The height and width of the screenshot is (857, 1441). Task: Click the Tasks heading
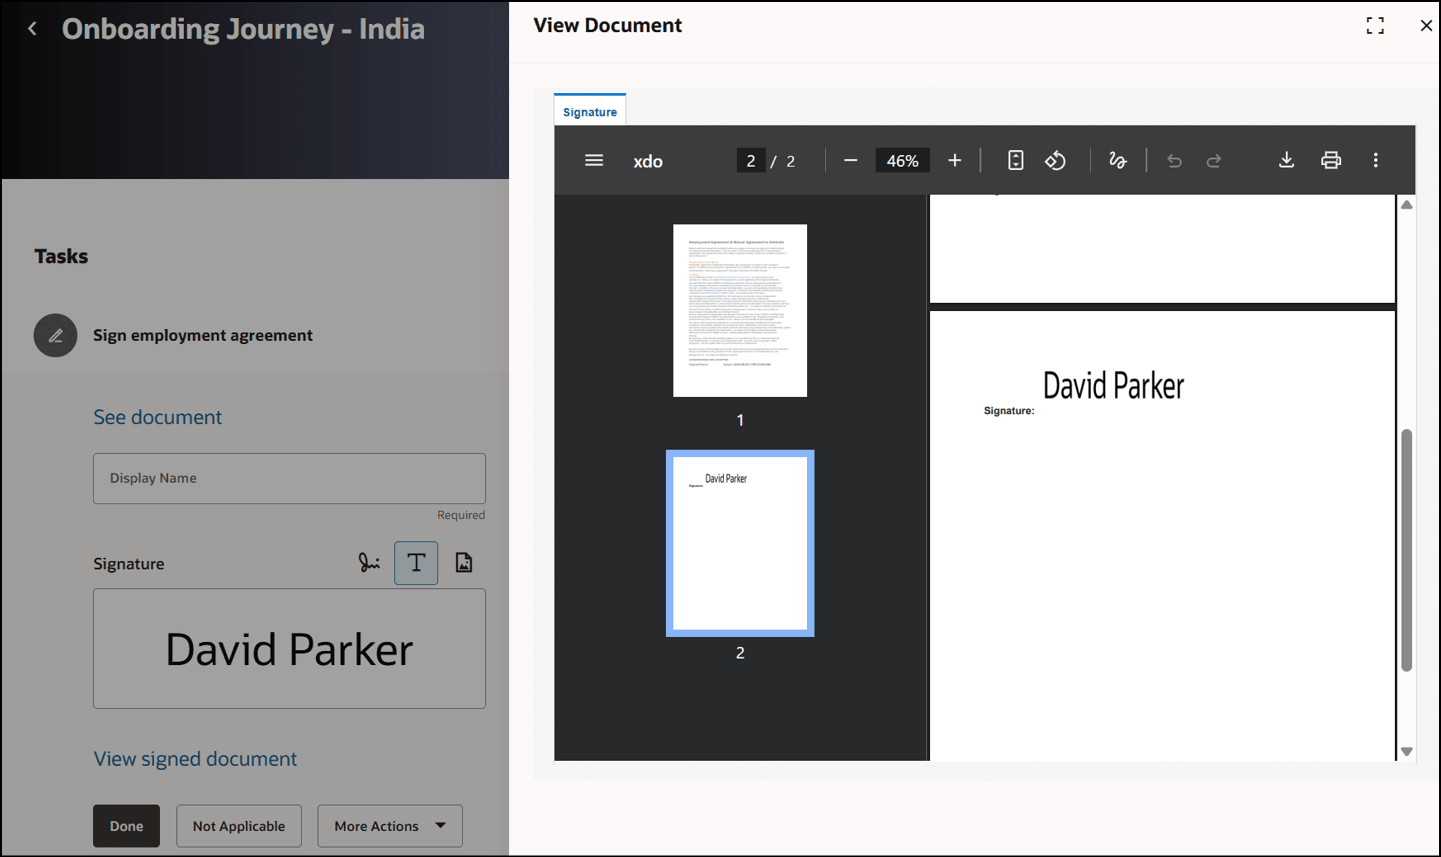[x=61, y=256]
